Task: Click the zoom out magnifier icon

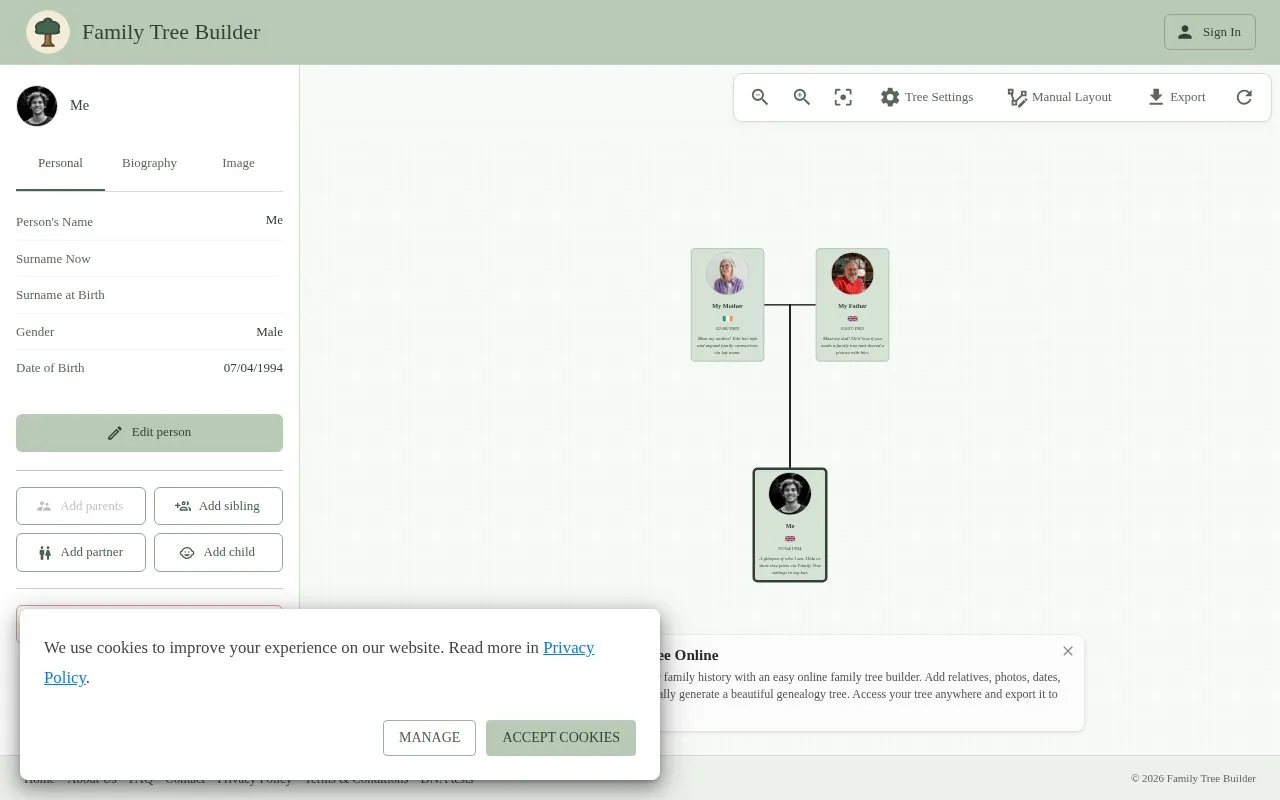Action: point(760,97)
